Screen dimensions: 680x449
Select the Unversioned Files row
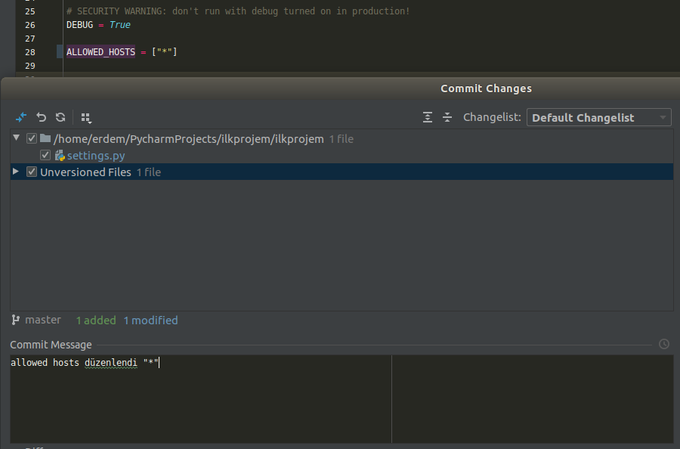click(342, 172)
